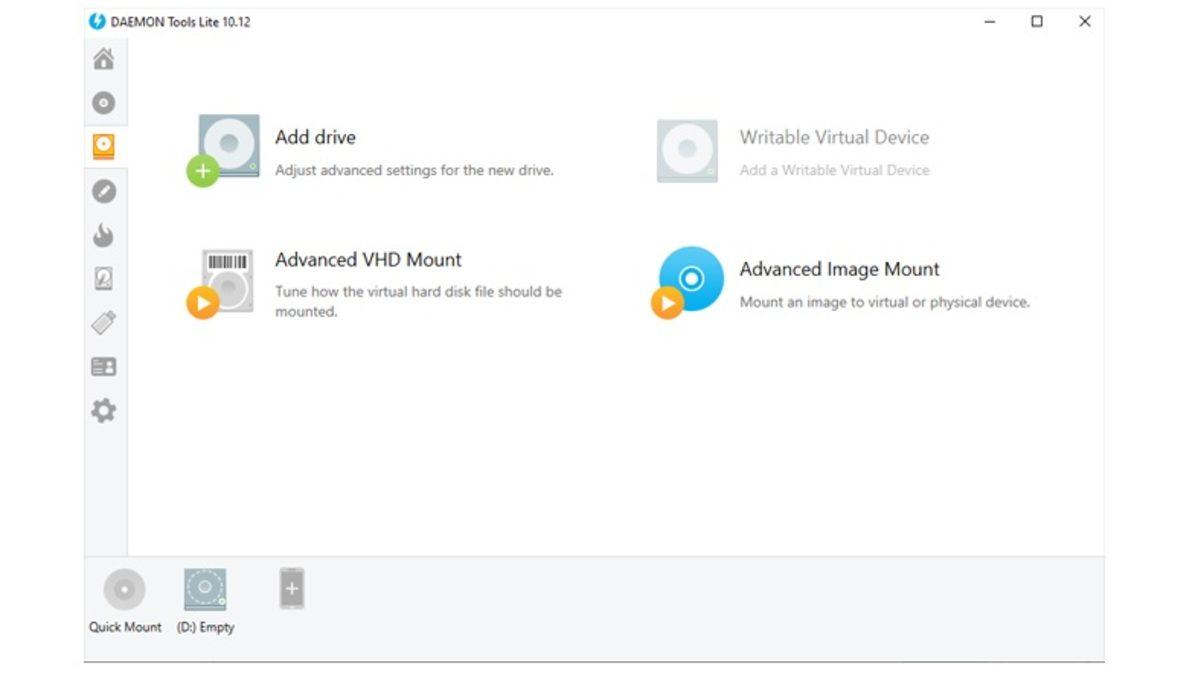Open the hard drive (VHD) sidebar icon
1200x675 pixels.
click(104, 278)
